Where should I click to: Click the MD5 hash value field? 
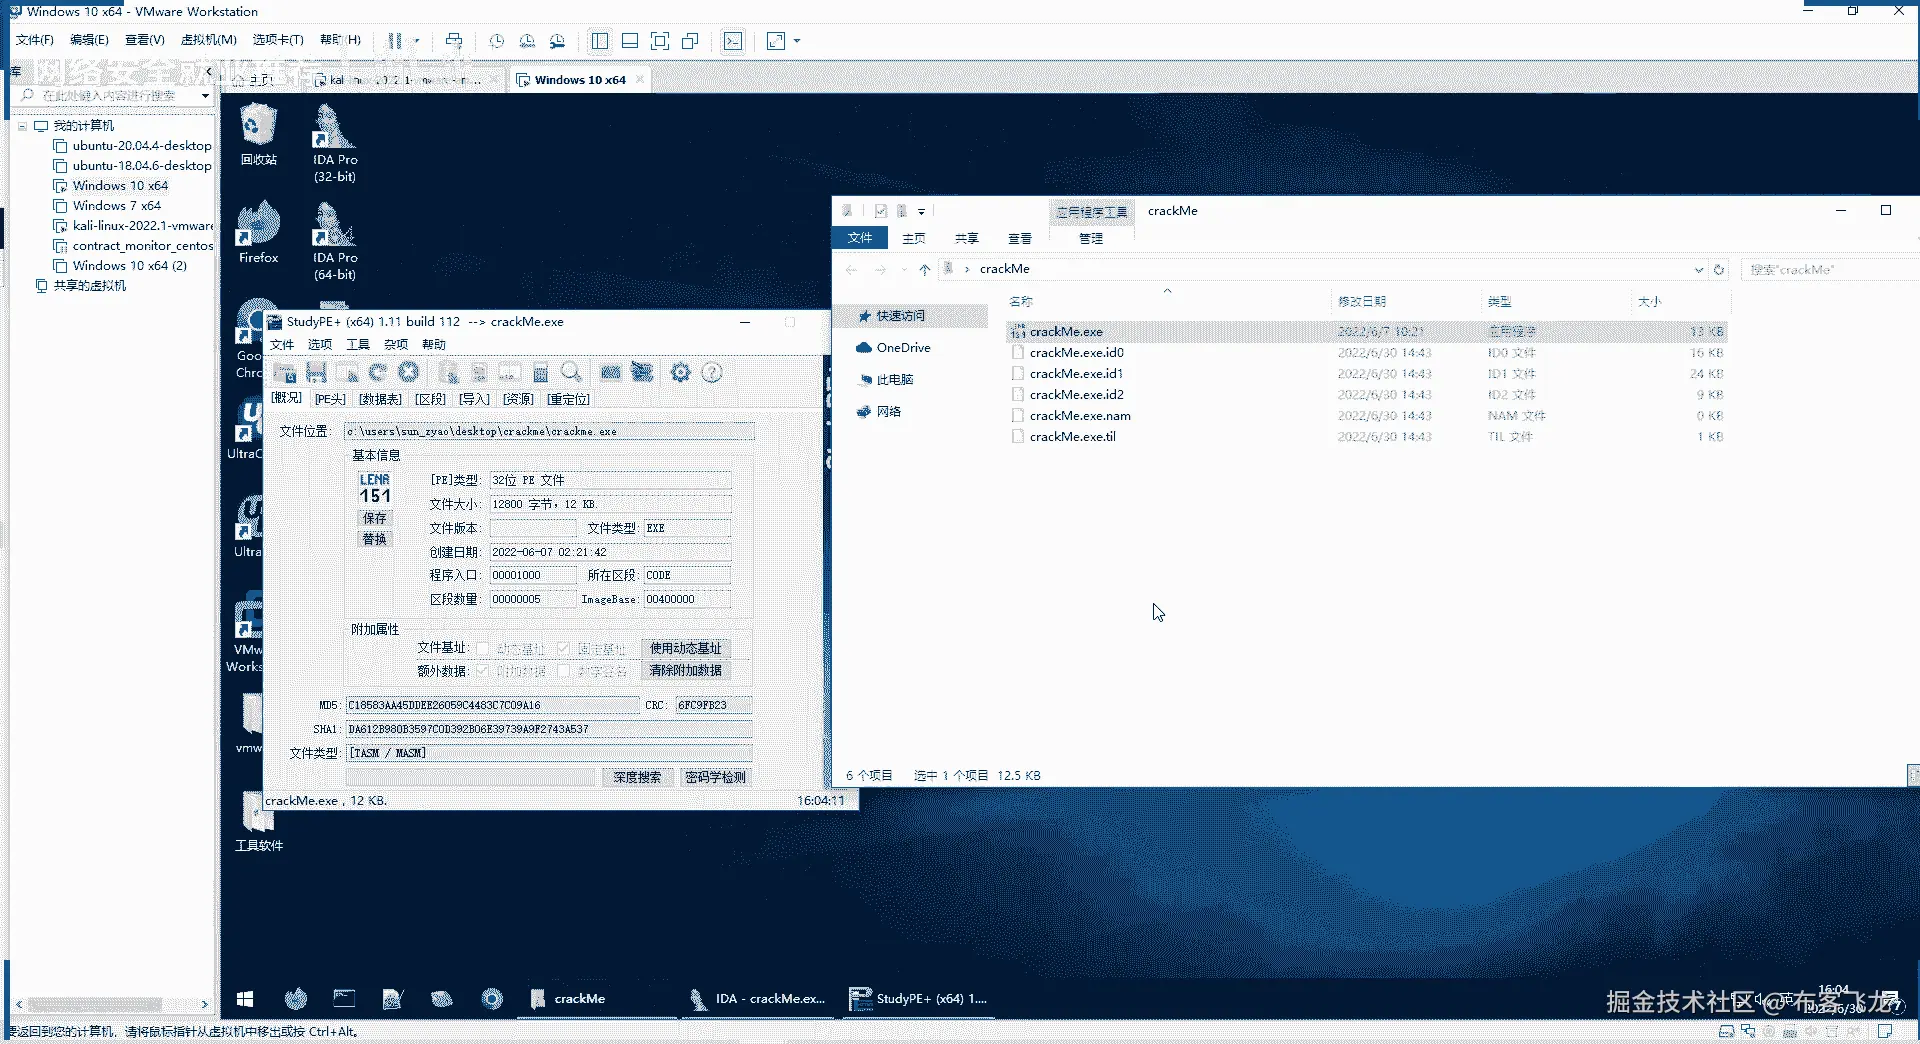coord(493,705)
